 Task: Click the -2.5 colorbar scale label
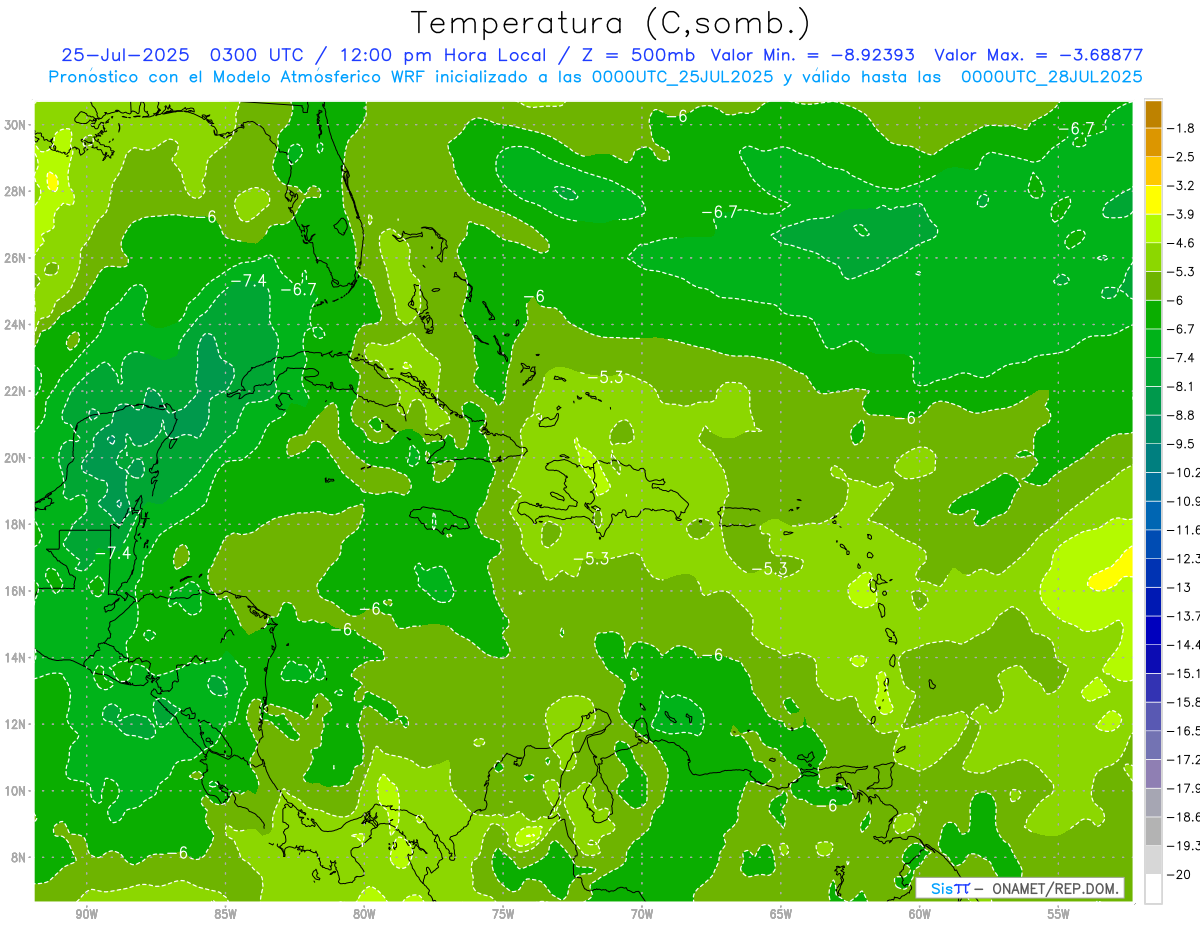coord(1181,157)
